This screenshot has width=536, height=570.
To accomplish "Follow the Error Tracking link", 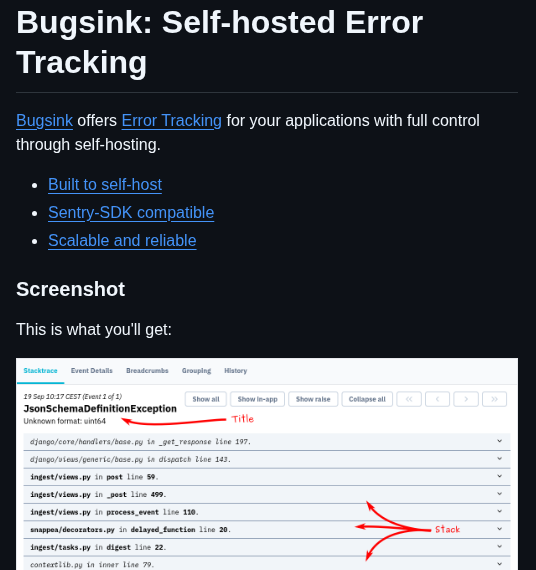I will pos(172,121).
